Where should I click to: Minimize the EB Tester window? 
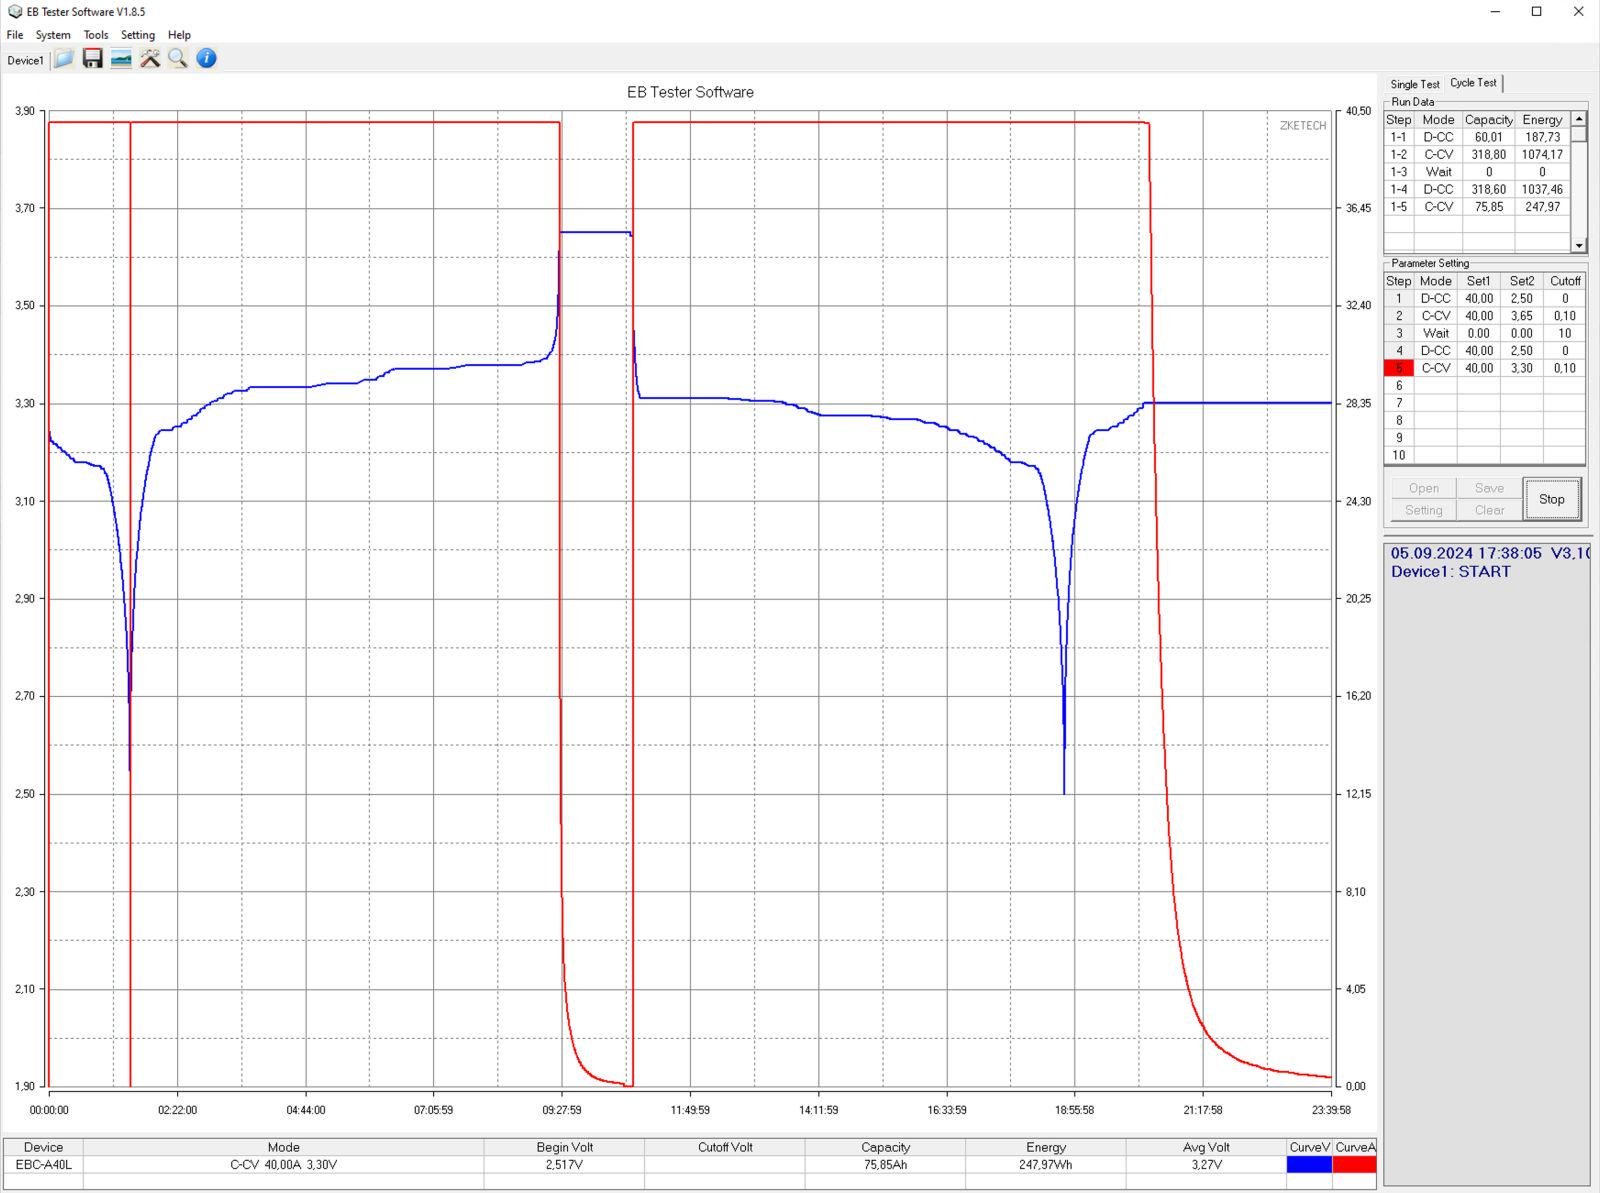pyautogui.click(x=1495, y=12)
